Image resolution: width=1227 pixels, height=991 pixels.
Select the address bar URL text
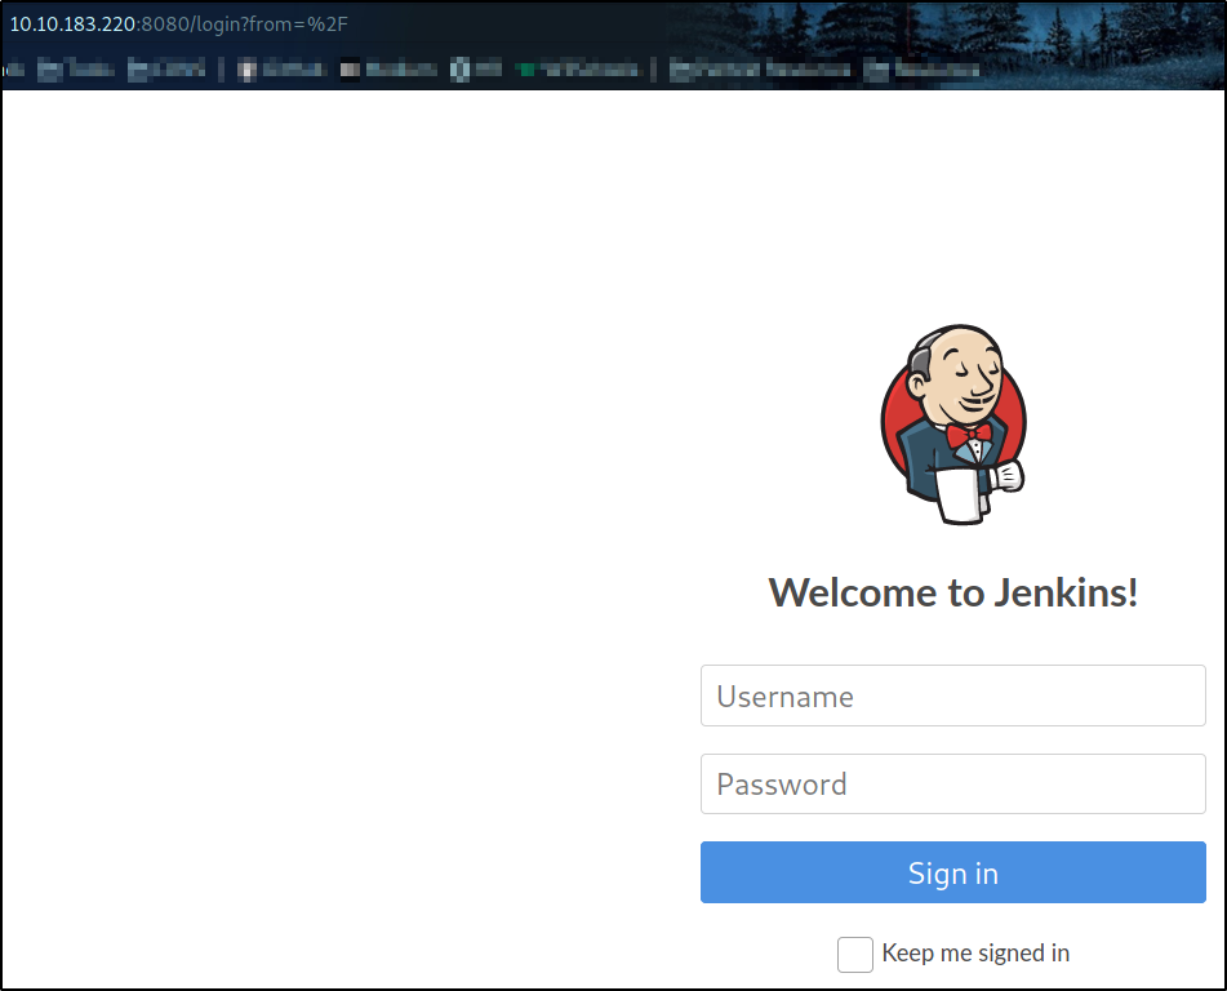click(179, 24)
